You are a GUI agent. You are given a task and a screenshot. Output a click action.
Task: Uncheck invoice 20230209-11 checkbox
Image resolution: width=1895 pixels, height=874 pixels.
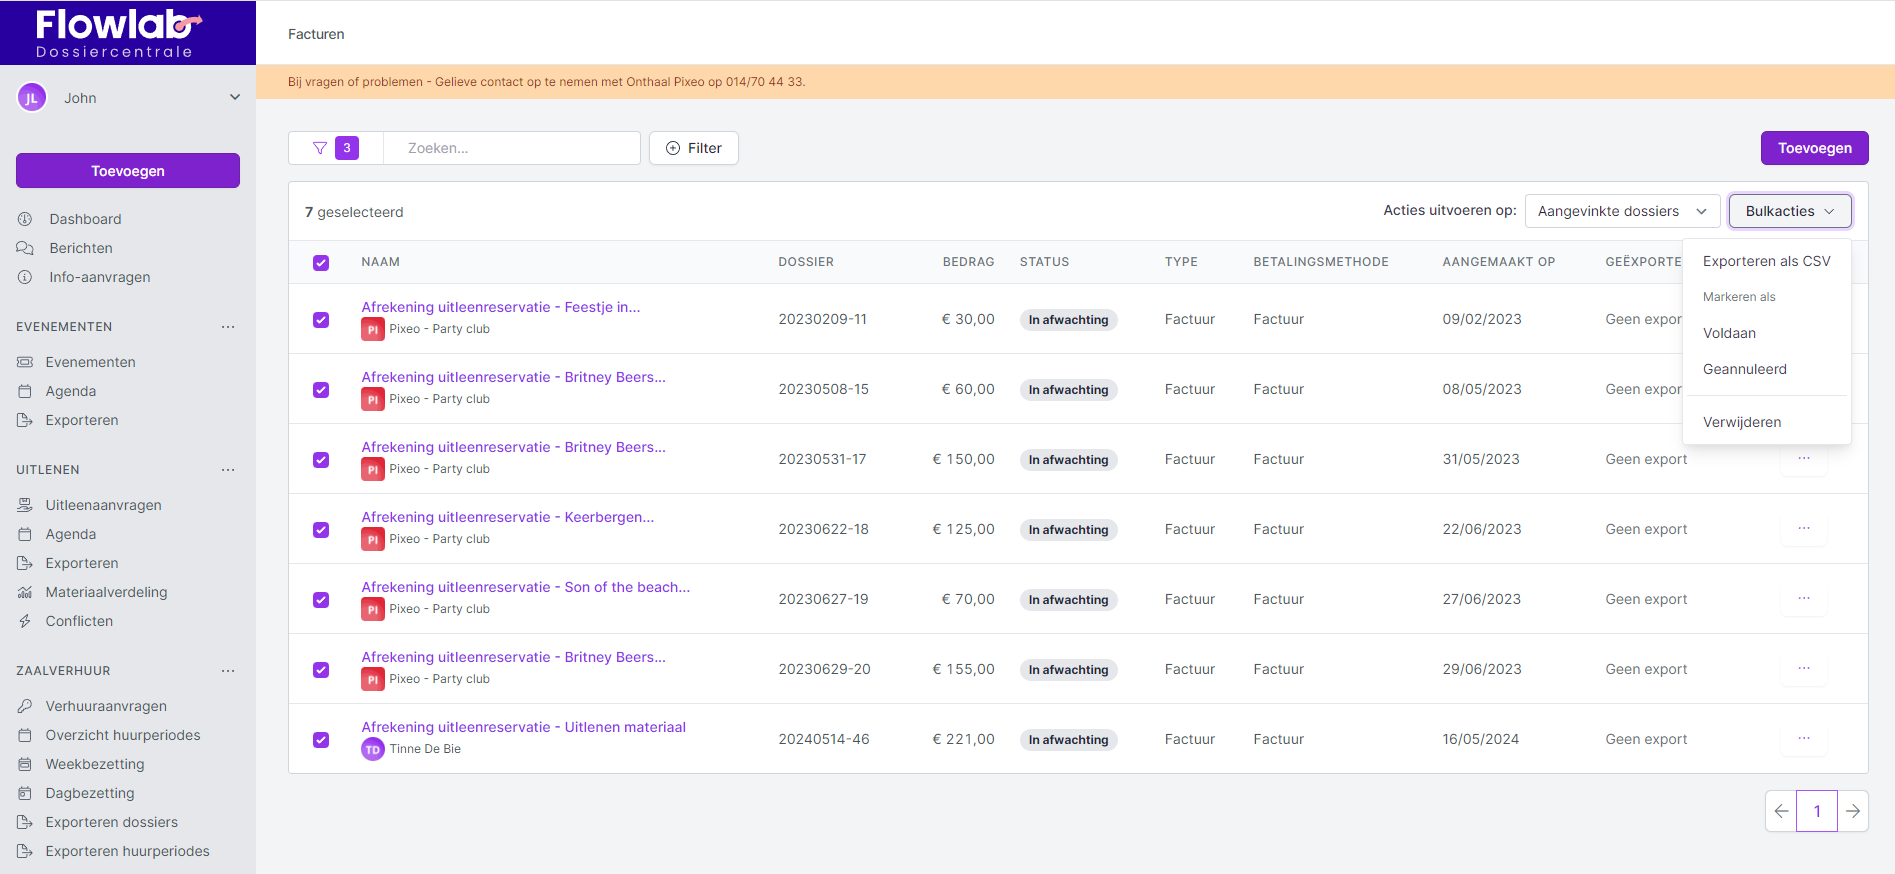(321, 320)
